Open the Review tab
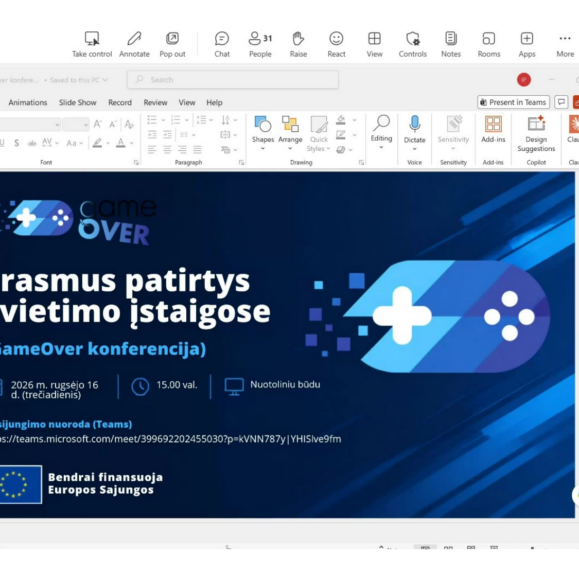This screenshot has height=579, width=579. 155,103
